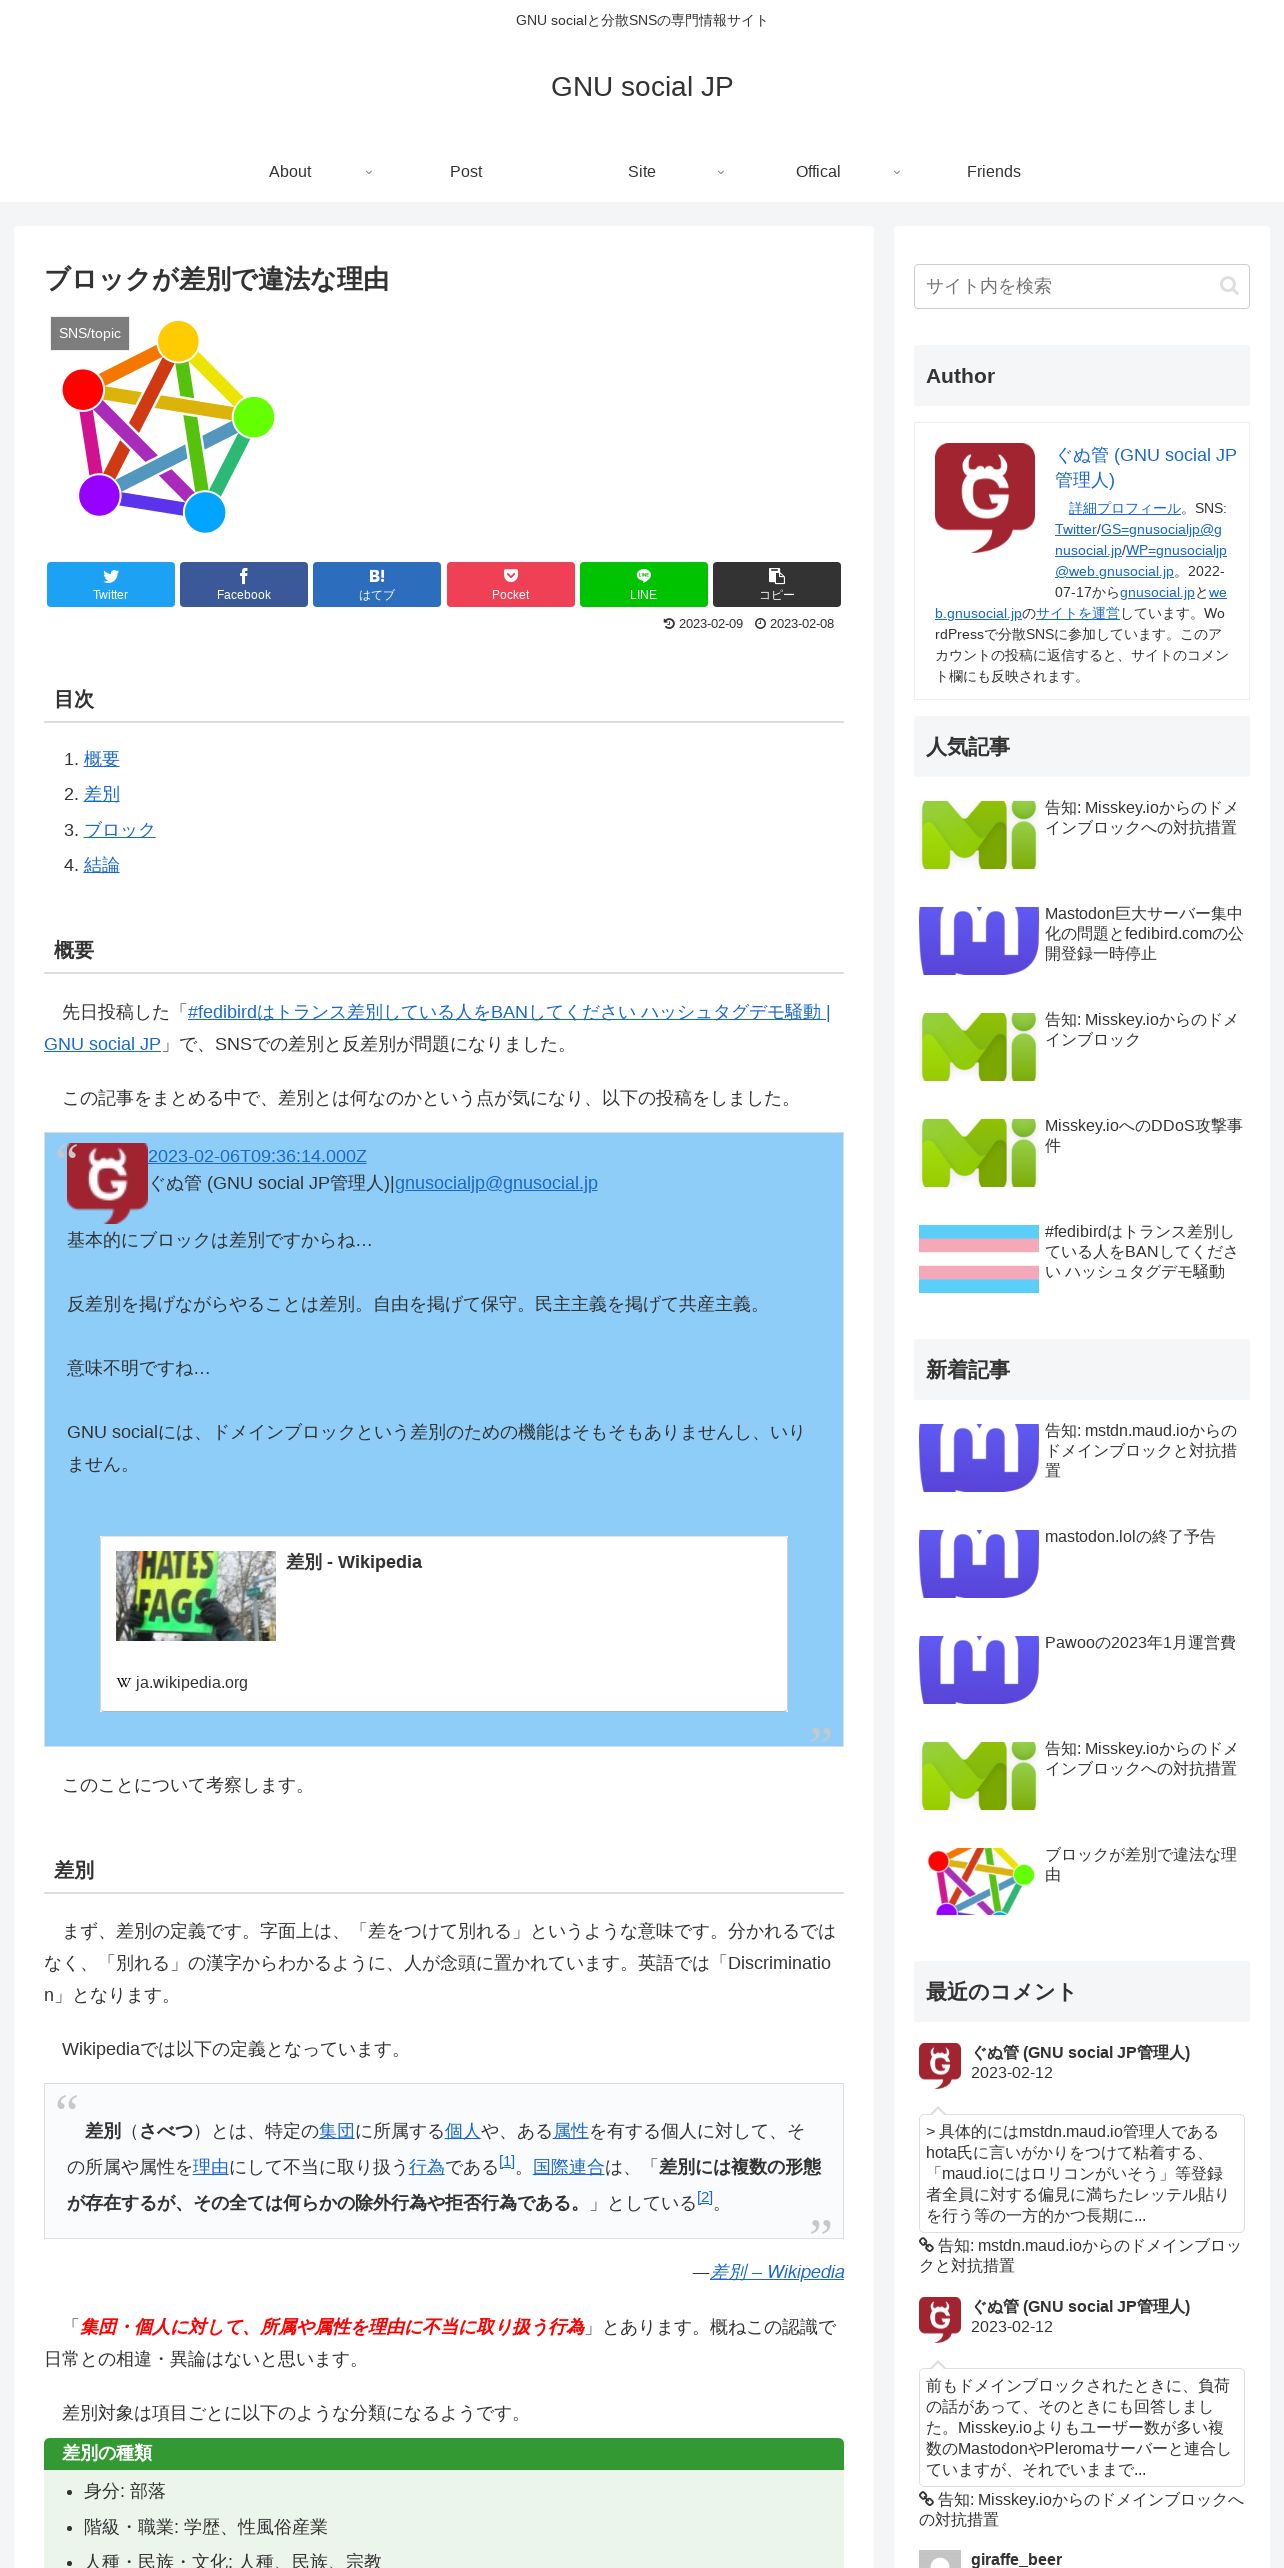Image resolution: width=1284 pixels, height=2568 pixels.
Task: Open the #fedibird hashtag demo article link
Action: coord(508,1012)
